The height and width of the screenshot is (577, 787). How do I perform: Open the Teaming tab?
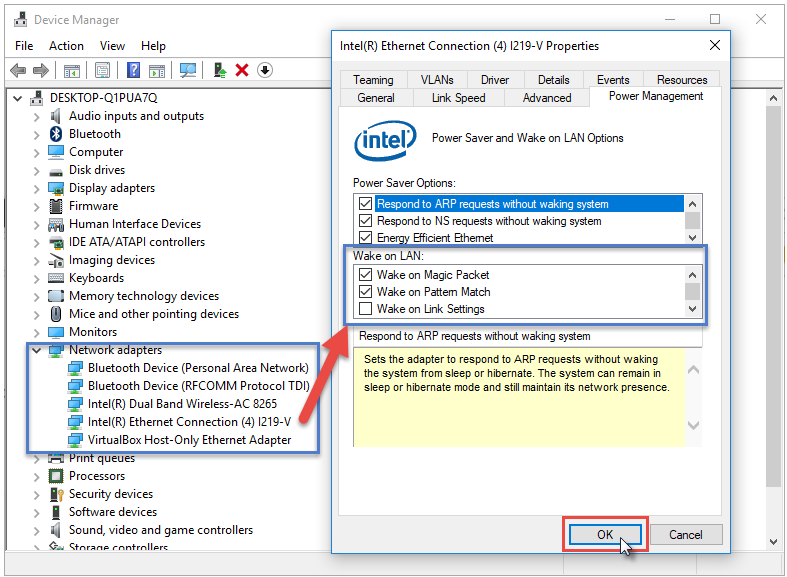tap(373, 80)
